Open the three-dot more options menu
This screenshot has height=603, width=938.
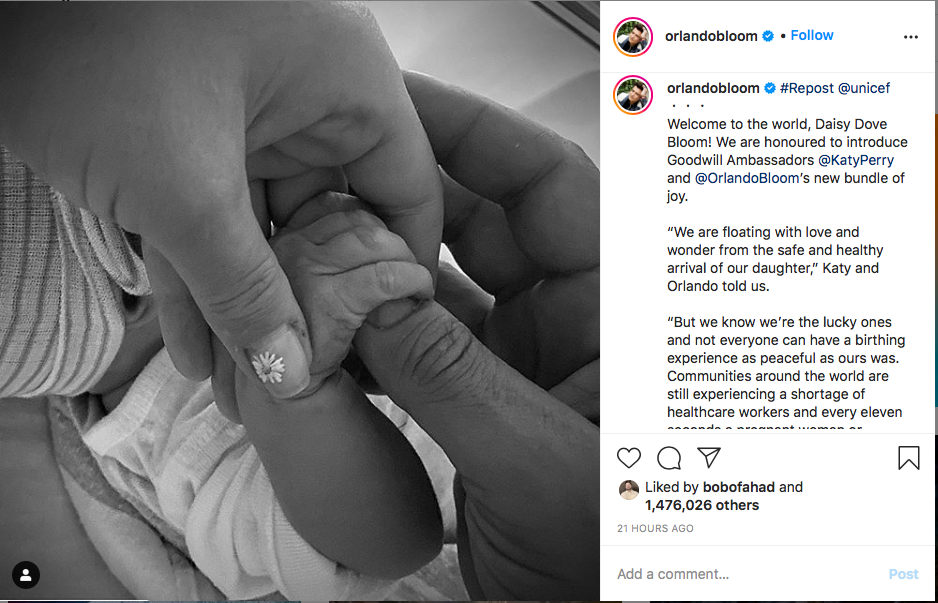(910, 37)
